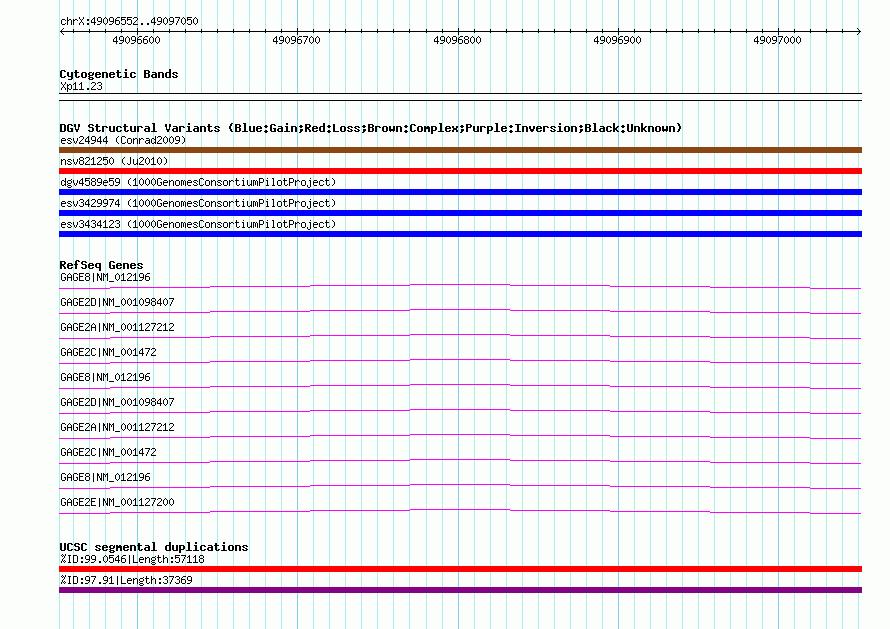
Task: Click the ruler's left arrowhead
Action: point(62,32)
